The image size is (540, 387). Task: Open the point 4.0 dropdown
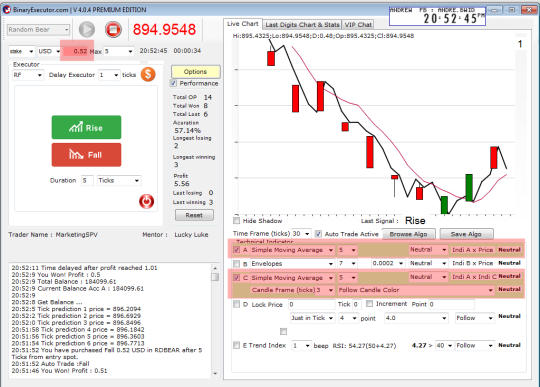click(416, 318)
